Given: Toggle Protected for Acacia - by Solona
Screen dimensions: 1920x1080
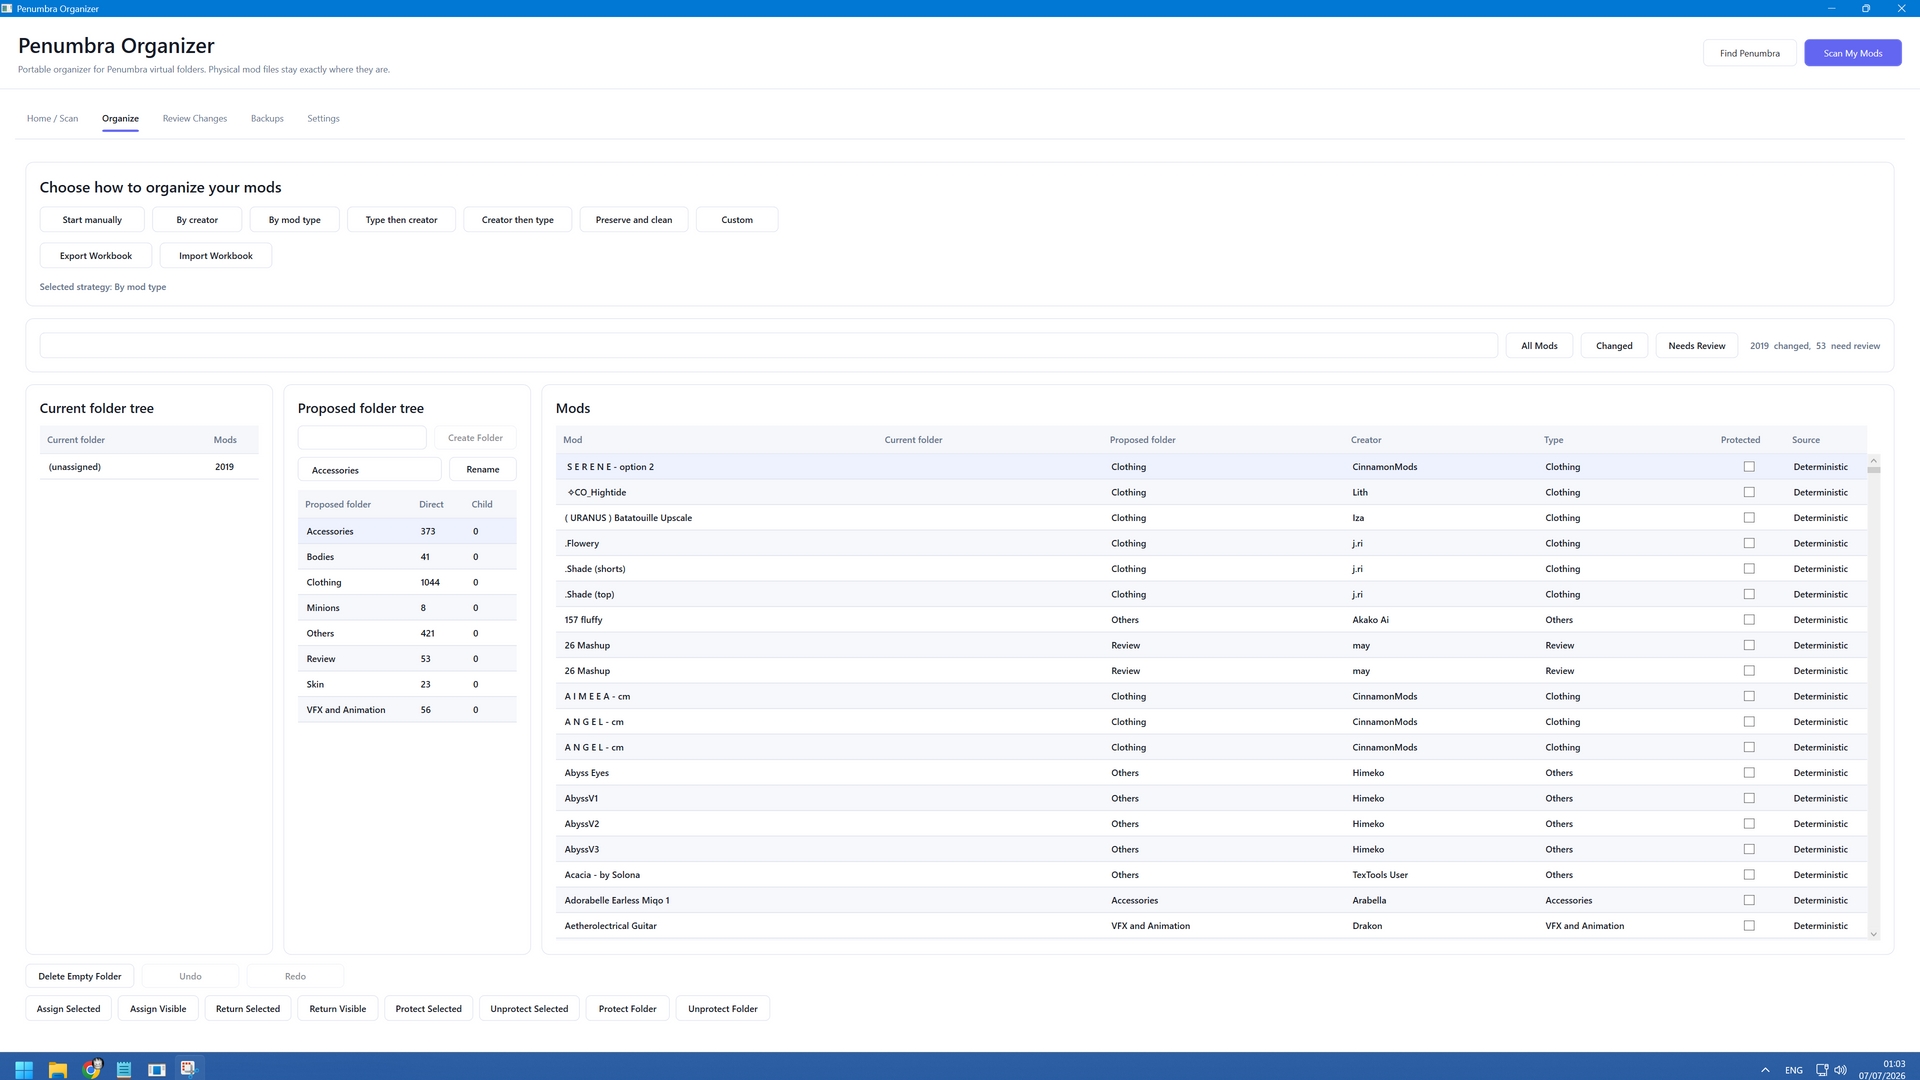Looking at the screenshot, I should [1749, 875].
